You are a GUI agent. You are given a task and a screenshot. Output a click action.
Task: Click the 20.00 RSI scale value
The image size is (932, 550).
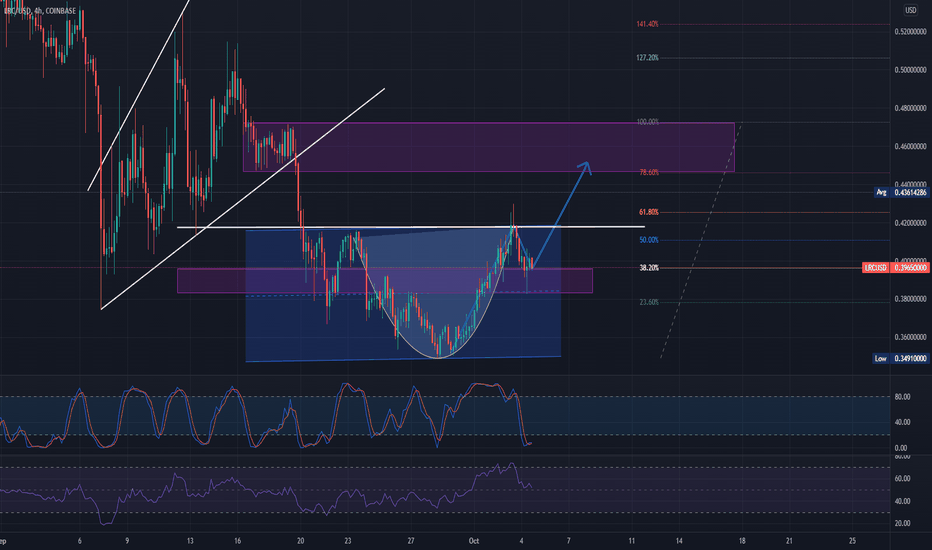tap(902, 523)
